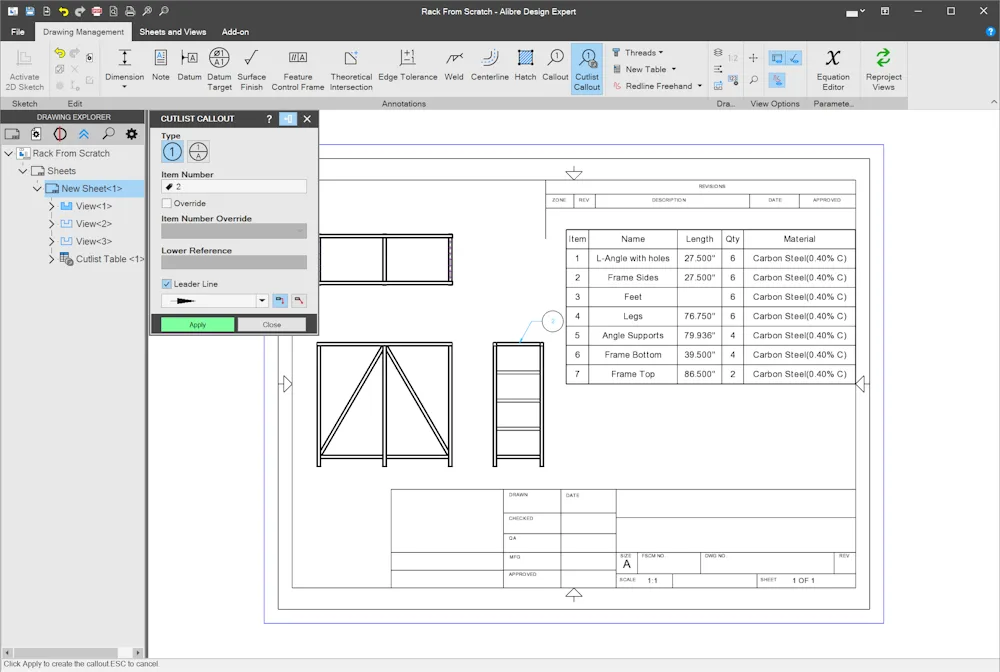
Task: Click the green Apply button
Action: point(198,325)
